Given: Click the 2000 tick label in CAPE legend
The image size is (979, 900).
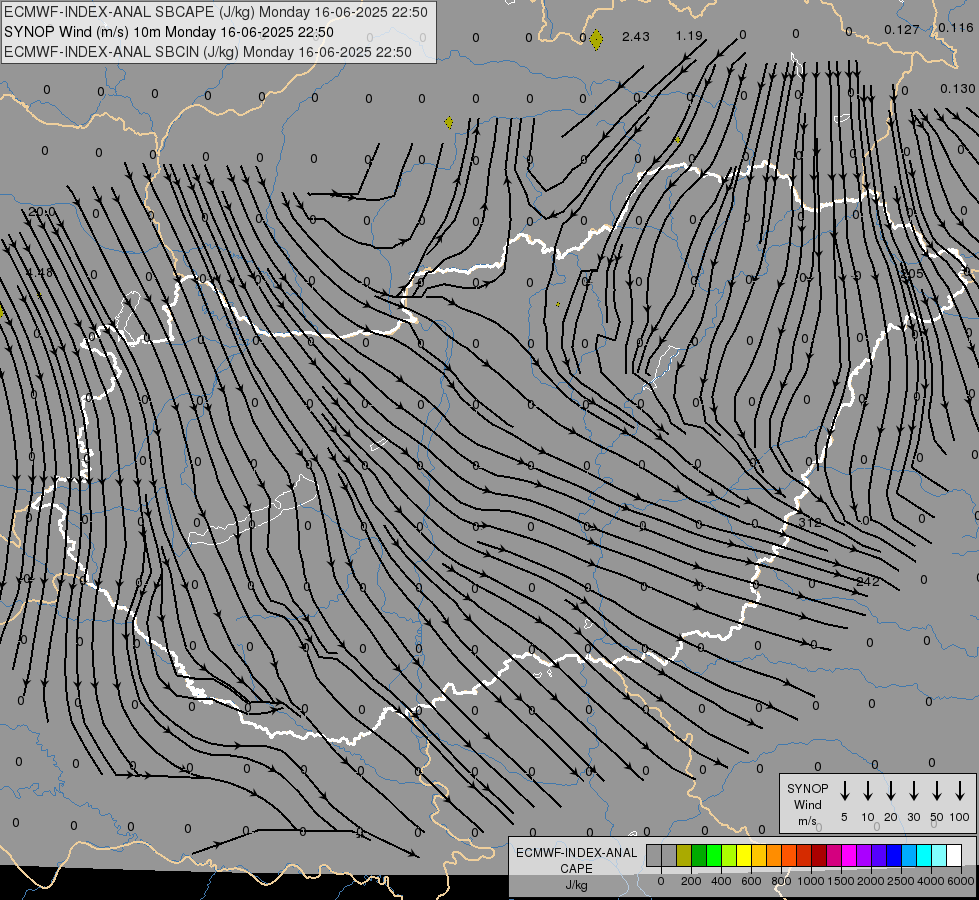Looking at the screenshot, I should tap(871, 881).
